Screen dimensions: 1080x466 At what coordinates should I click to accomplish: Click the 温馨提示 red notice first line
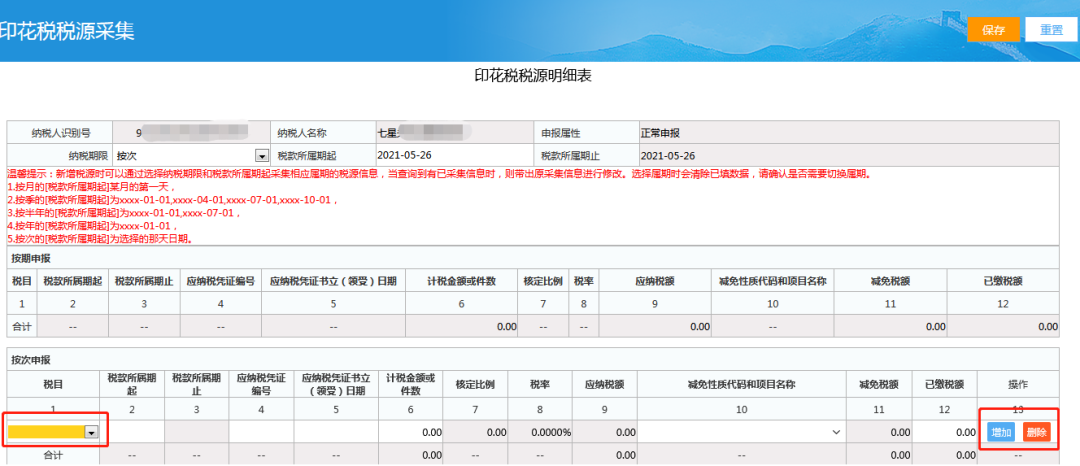coord(439,173)
